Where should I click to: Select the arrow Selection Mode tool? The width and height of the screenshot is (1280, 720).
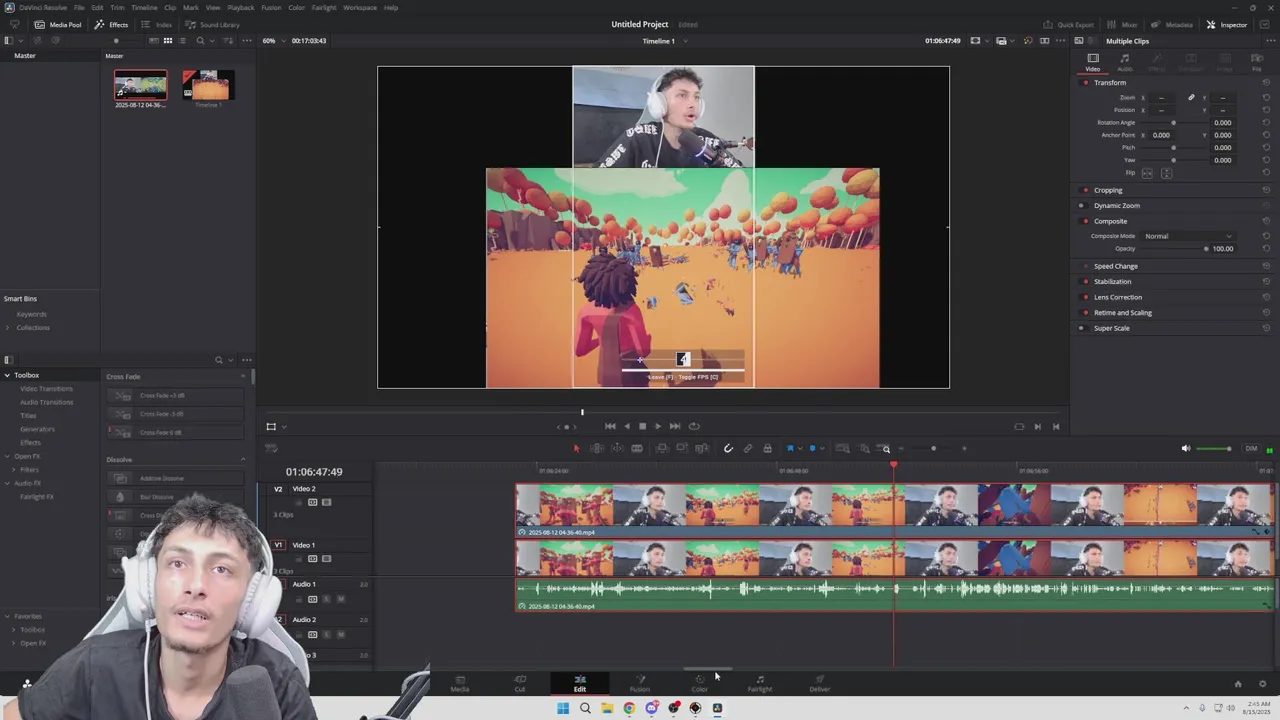coord(576,448)
